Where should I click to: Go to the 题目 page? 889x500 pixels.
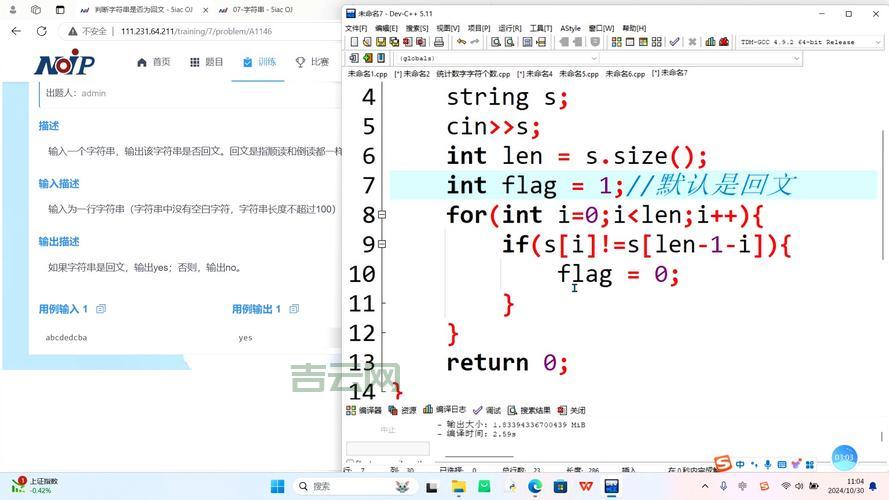pyautogui.click(x=207, y=62)
